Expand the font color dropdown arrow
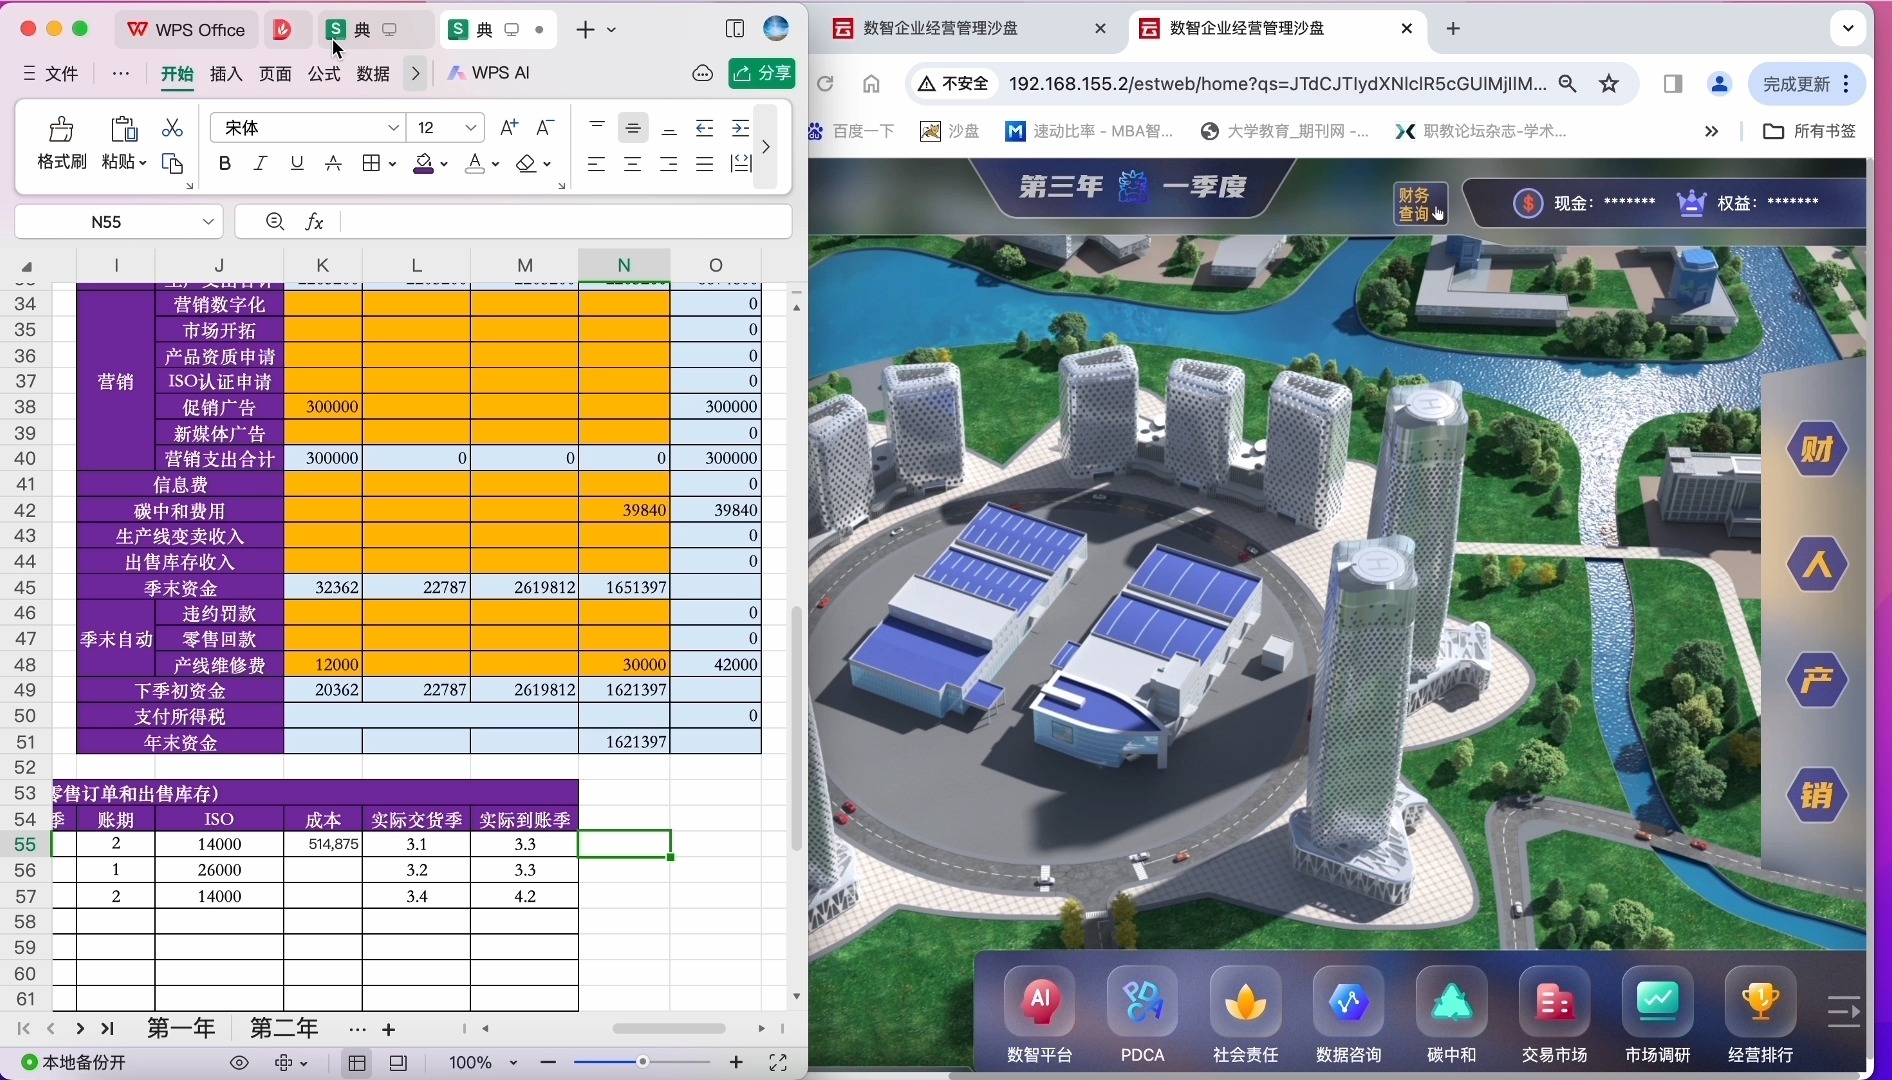1892x1080 pixels. coord(495,164)
